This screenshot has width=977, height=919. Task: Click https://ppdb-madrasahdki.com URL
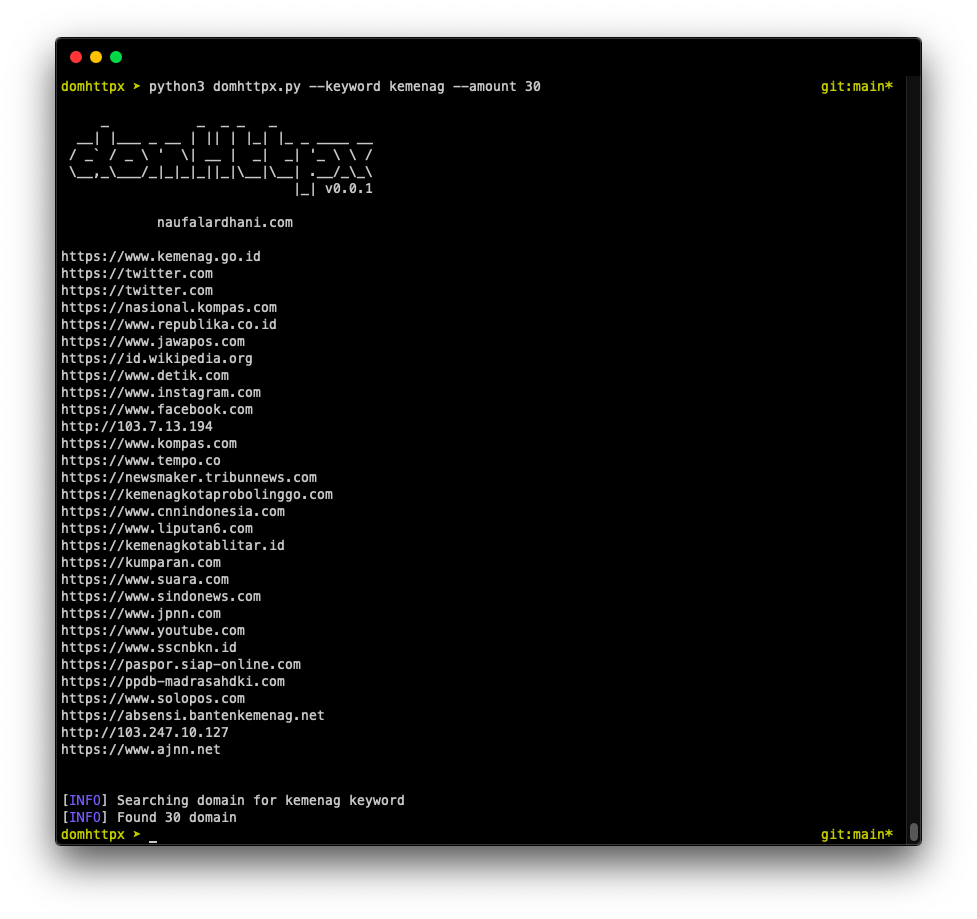173,682
